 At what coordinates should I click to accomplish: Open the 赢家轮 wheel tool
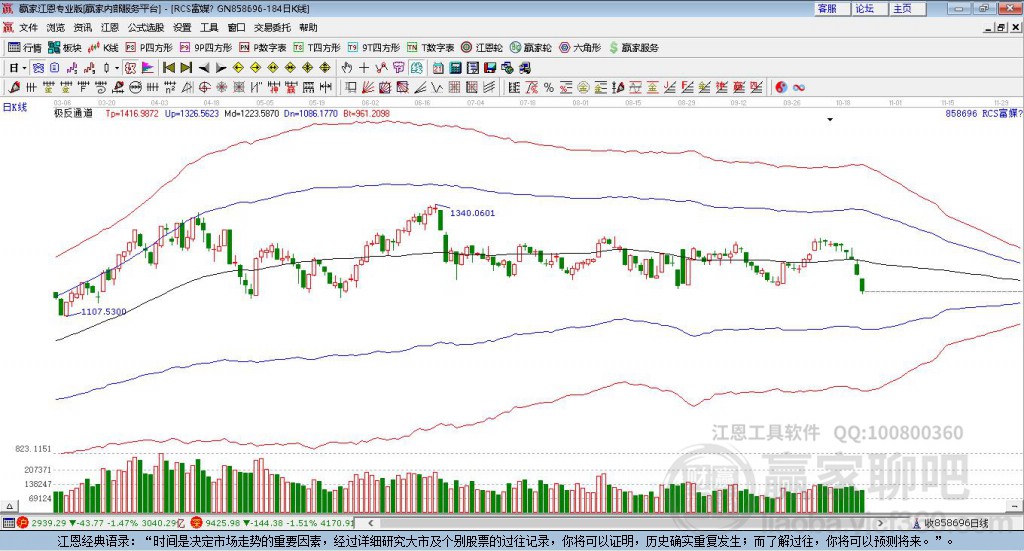tap(530, 48)
